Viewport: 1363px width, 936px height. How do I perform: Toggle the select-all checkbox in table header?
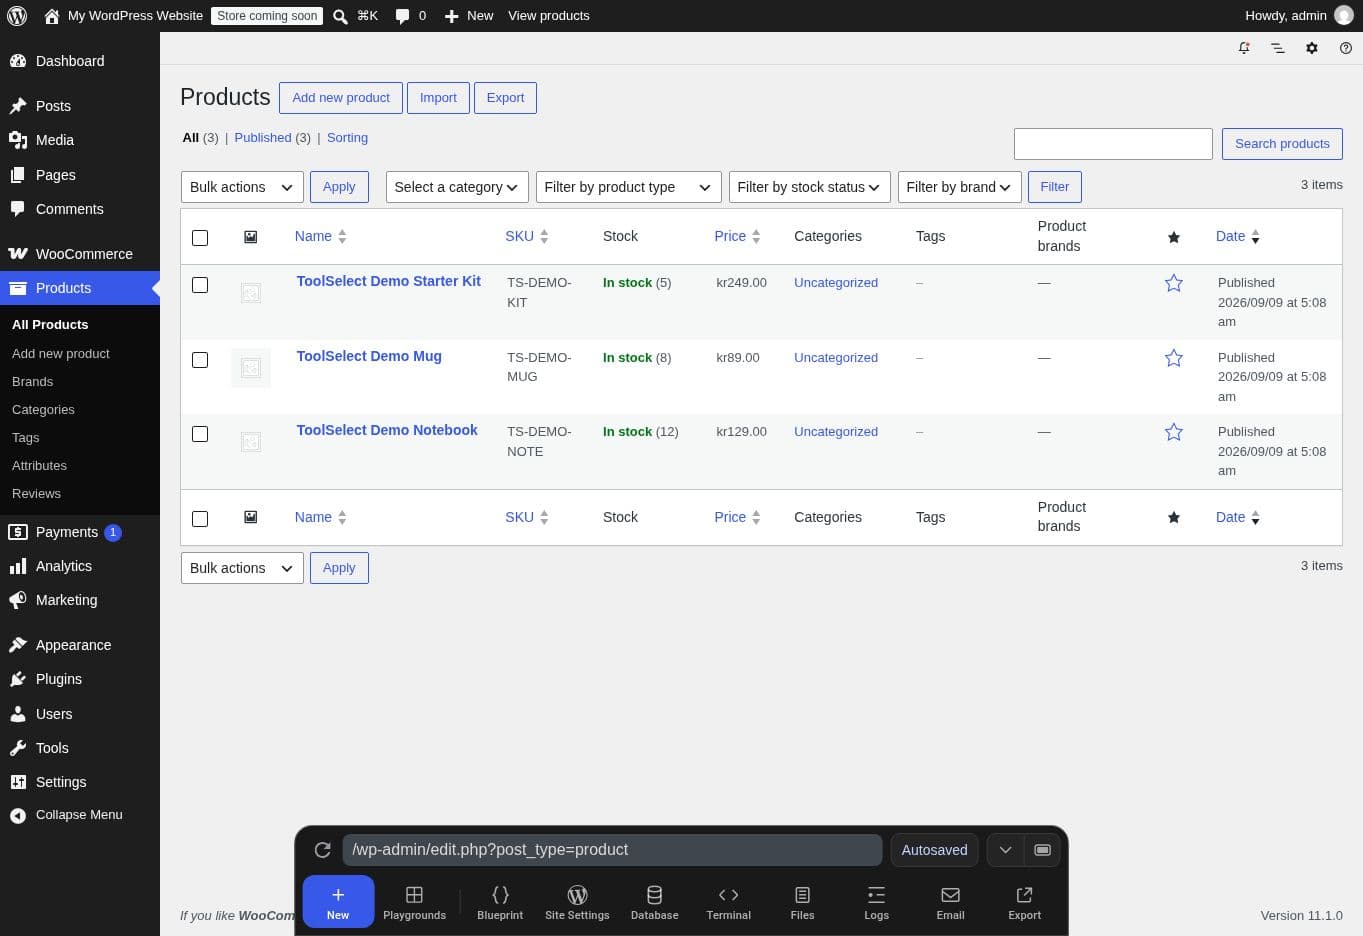click(x=200, y=237)
